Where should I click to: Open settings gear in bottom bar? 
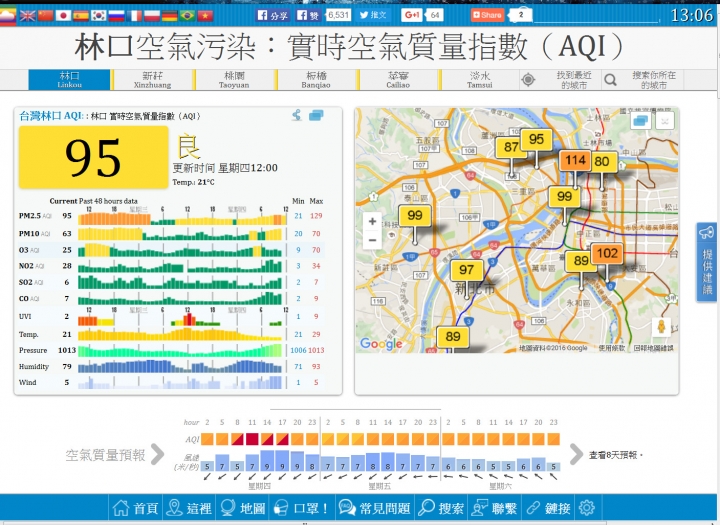(586, 508)
